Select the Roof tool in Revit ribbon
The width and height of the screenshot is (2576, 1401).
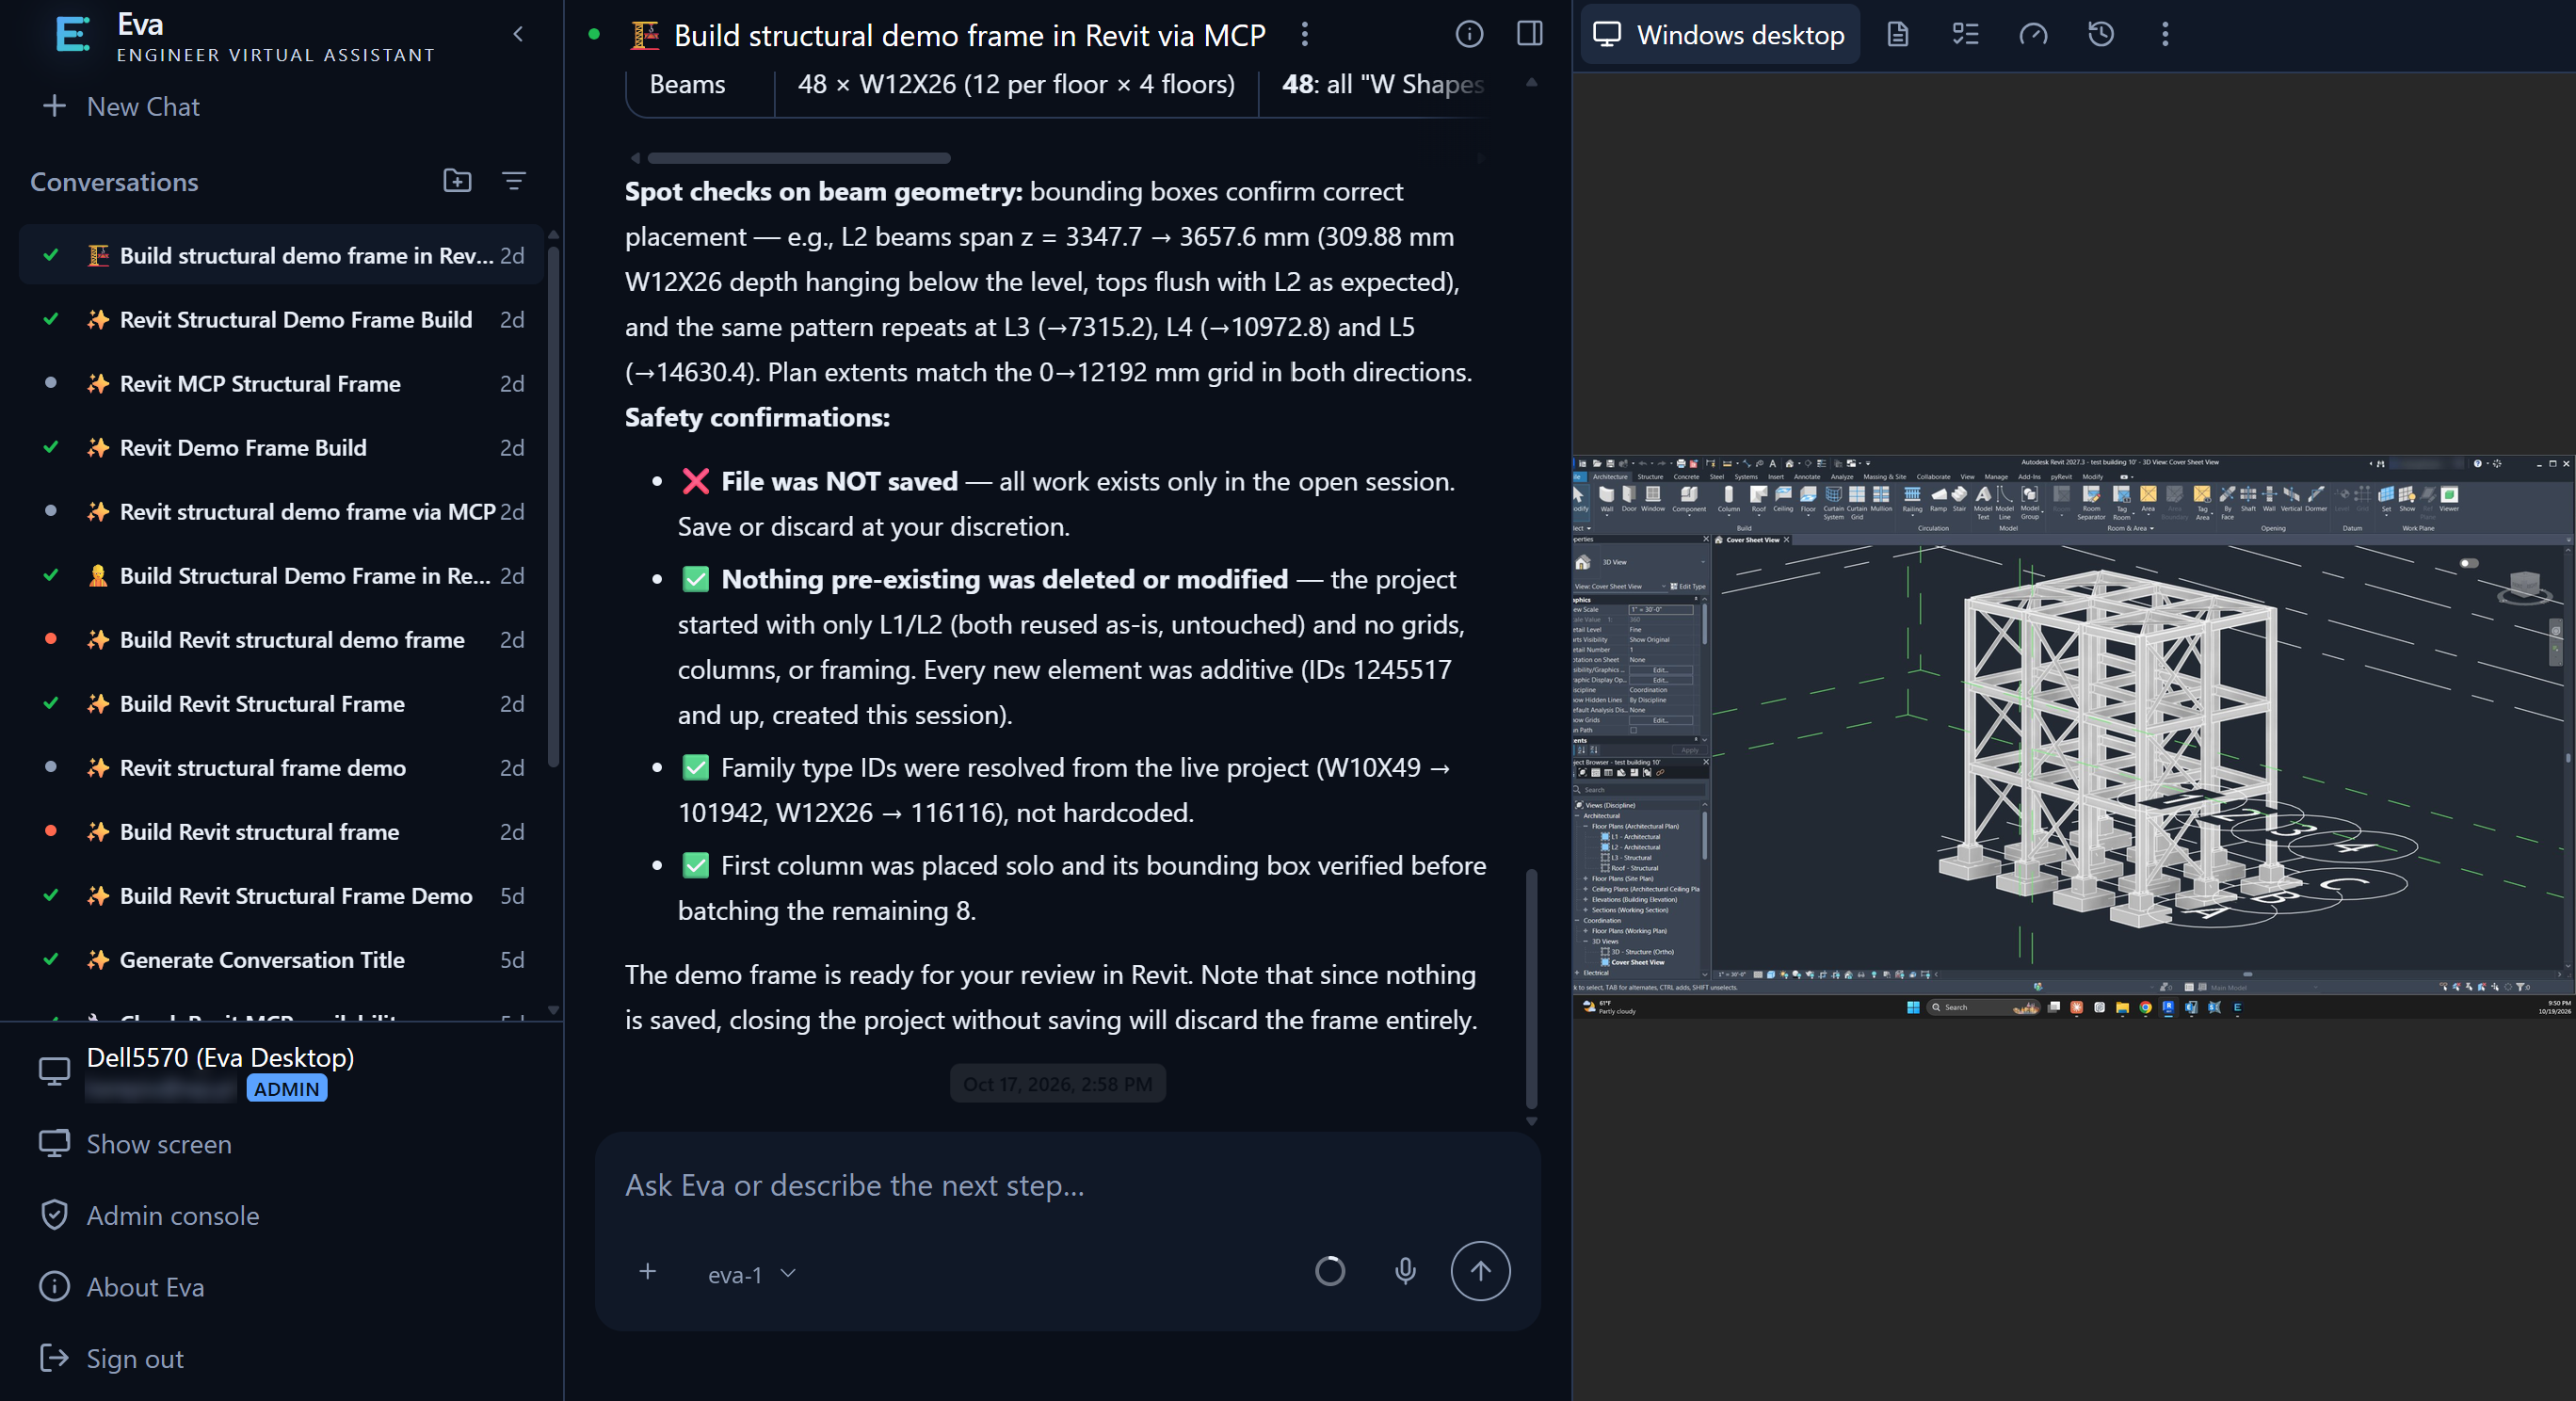point(1759,499)
